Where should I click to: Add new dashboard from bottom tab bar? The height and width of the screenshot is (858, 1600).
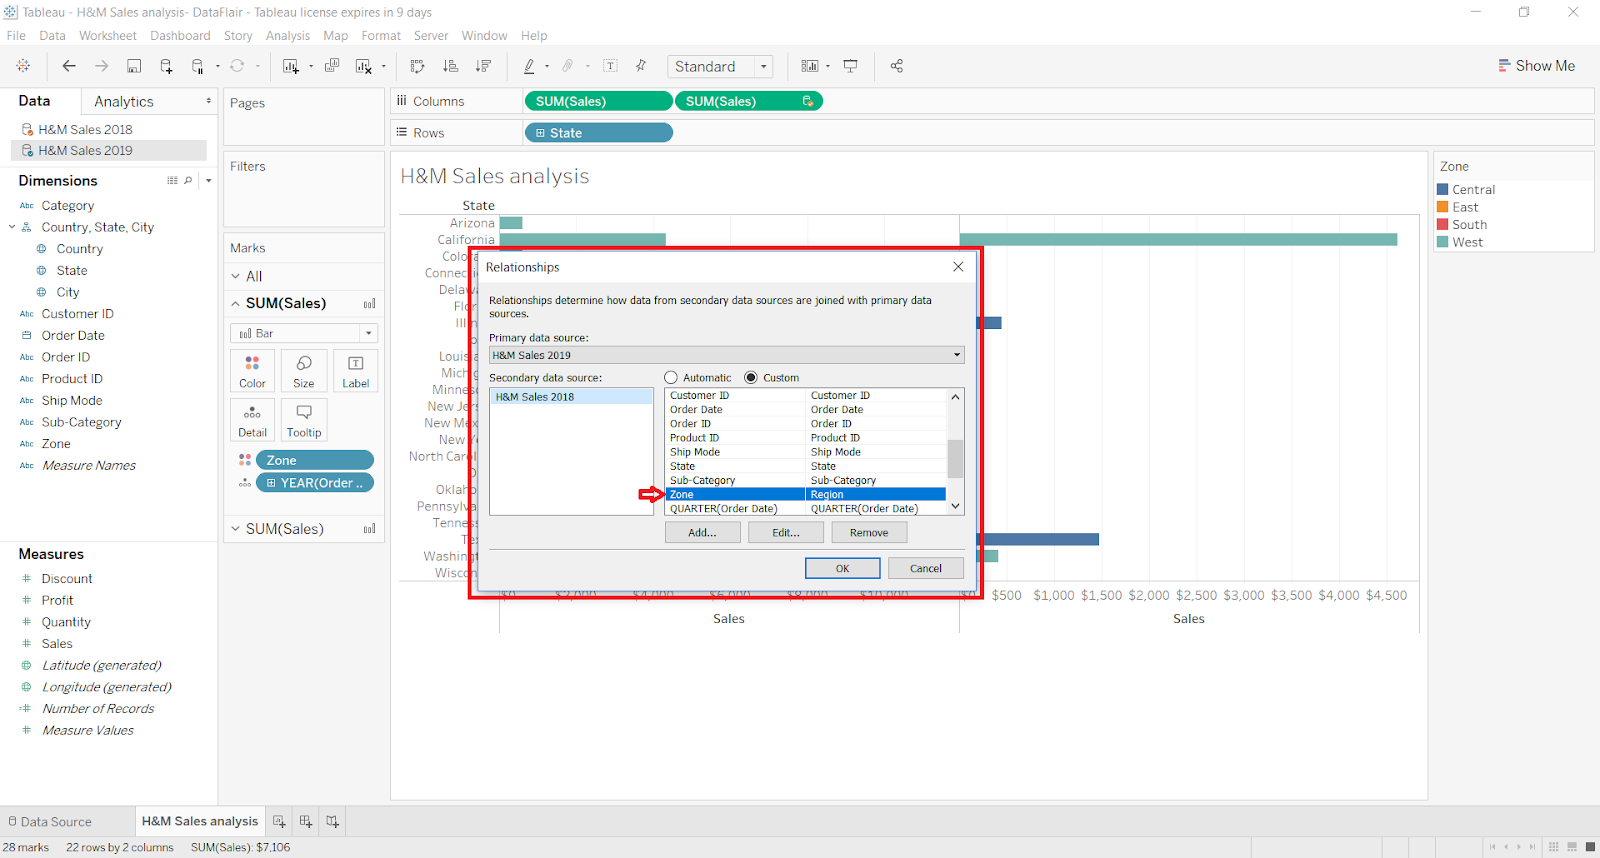click(306, 822)
